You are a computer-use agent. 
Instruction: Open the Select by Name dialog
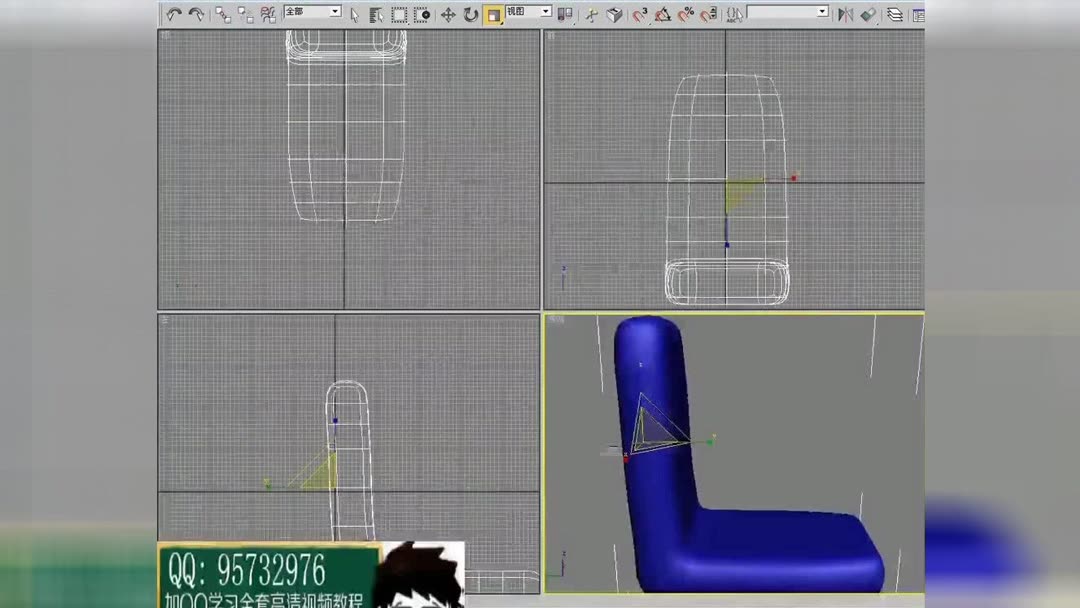[378, 13]
